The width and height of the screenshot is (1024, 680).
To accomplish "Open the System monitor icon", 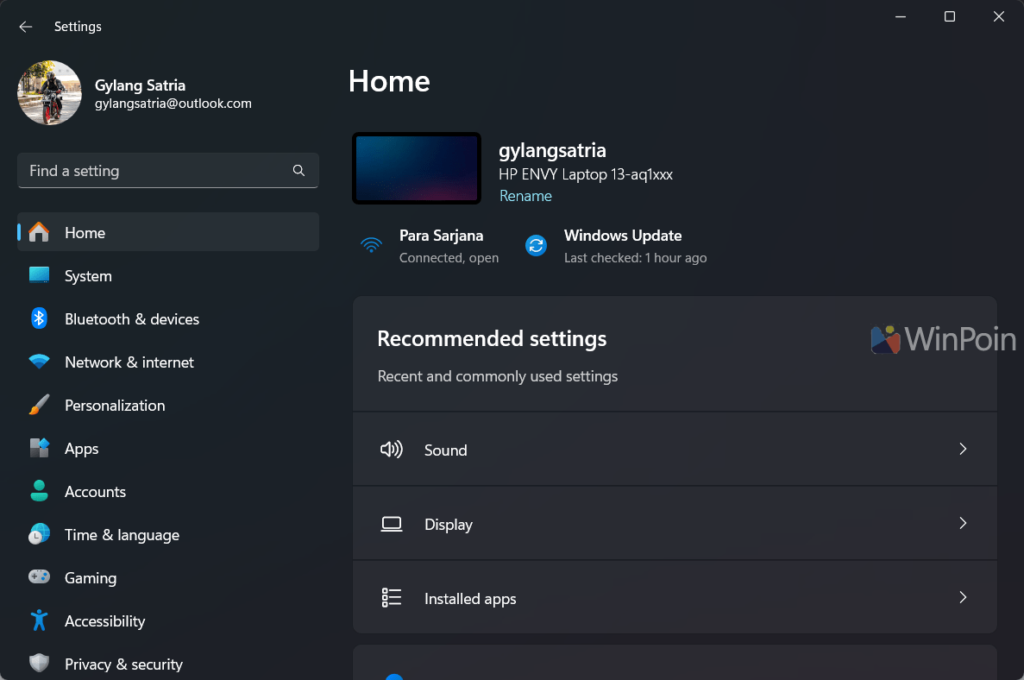I will 39,275.
